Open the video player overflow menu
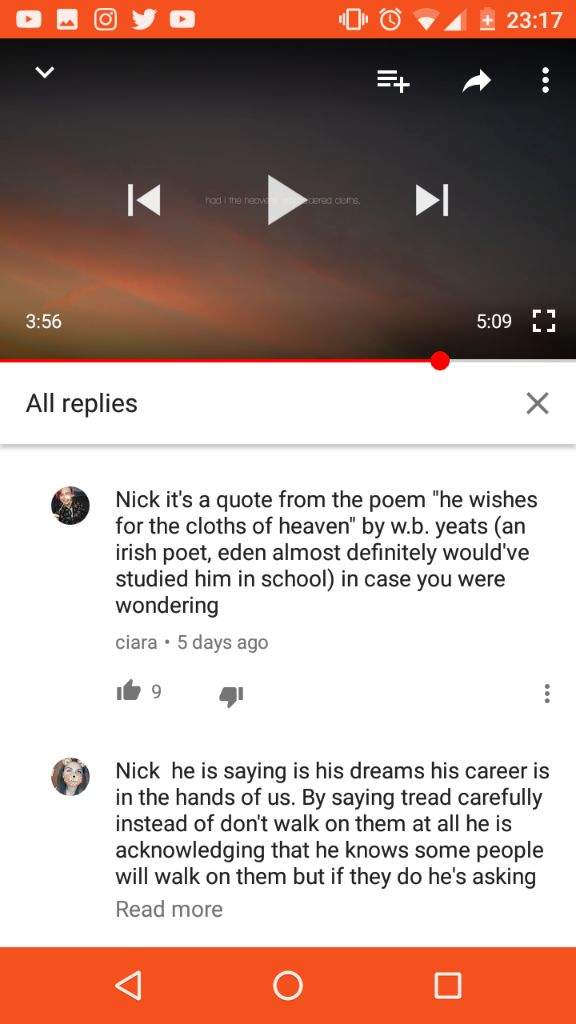576x1024 pixels. click(545, 80)
